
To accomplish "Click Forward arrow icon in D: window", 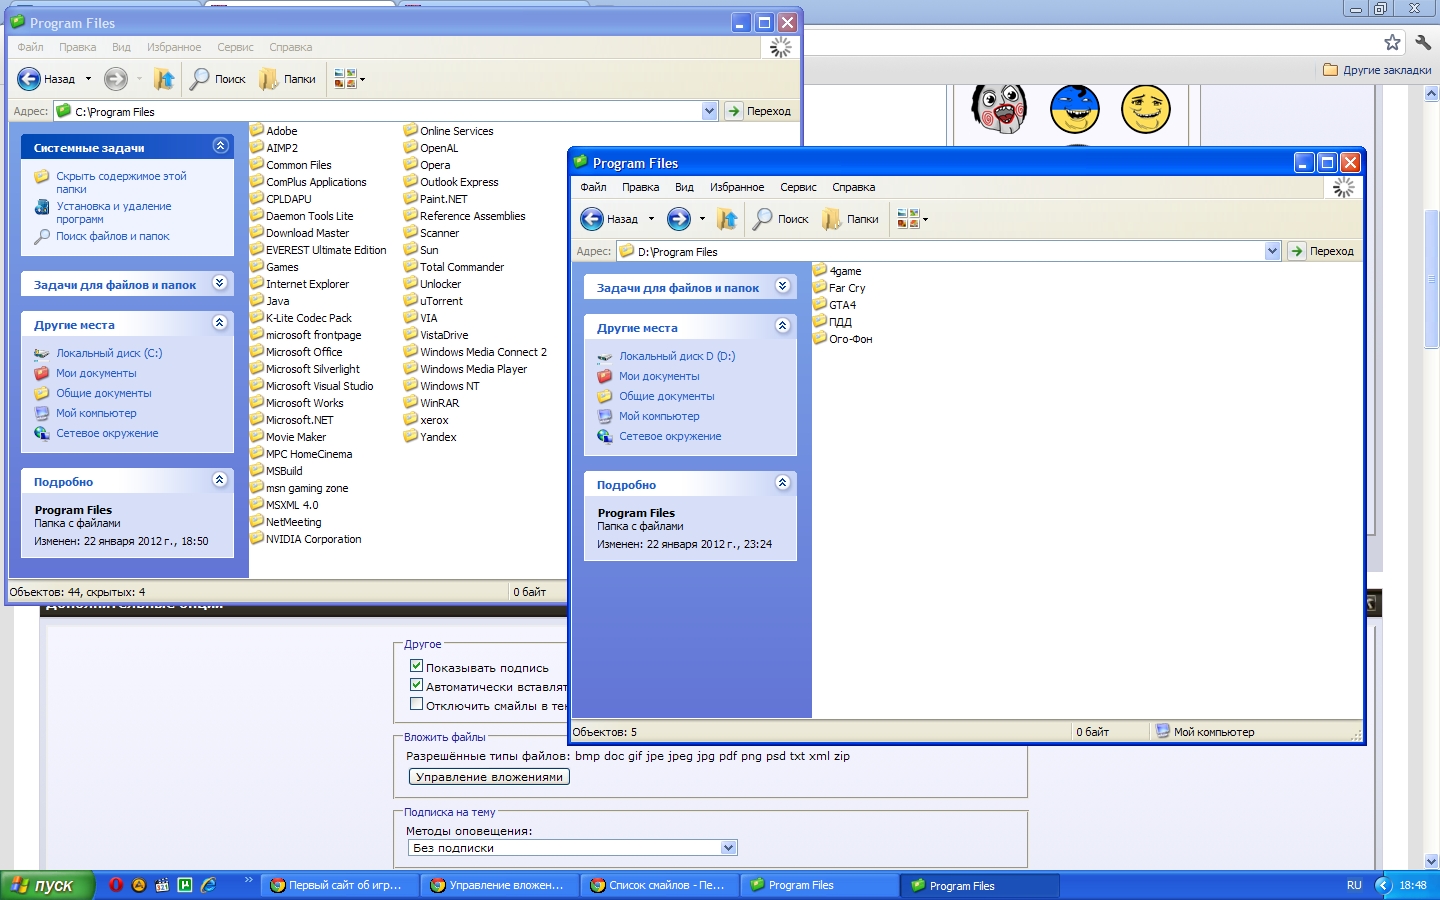I will 679,219.
